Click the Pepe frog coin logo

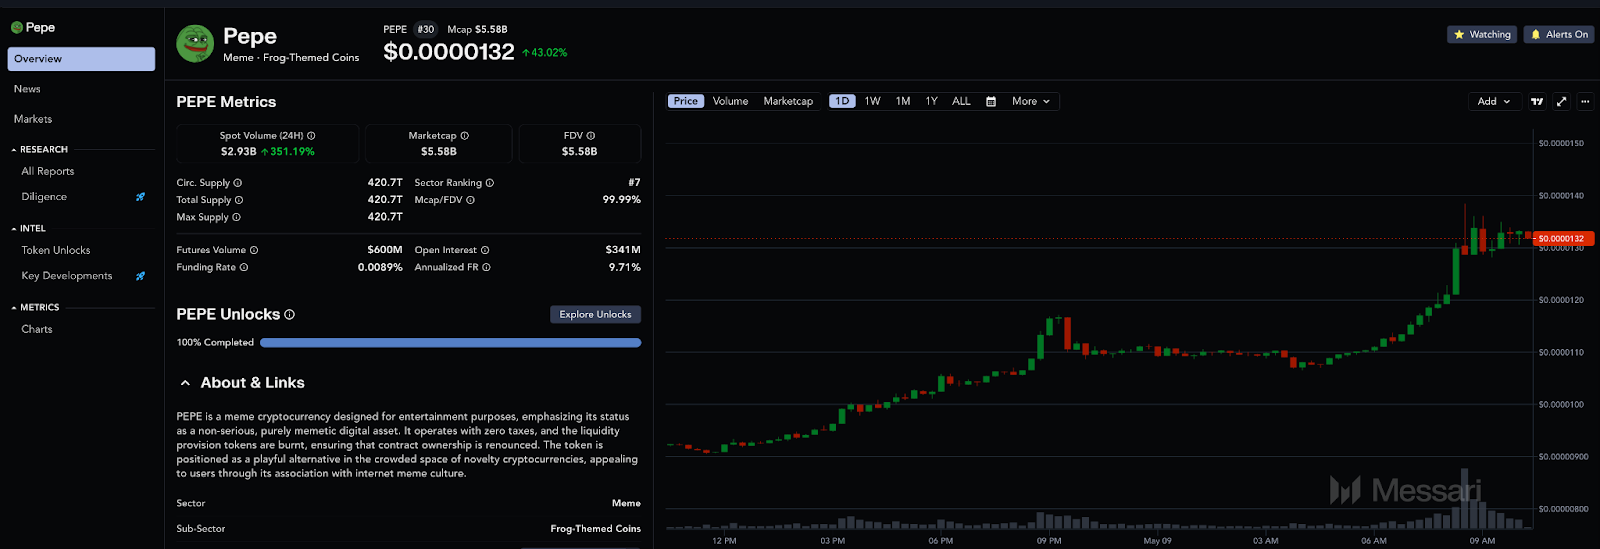[x=195, y=44]
